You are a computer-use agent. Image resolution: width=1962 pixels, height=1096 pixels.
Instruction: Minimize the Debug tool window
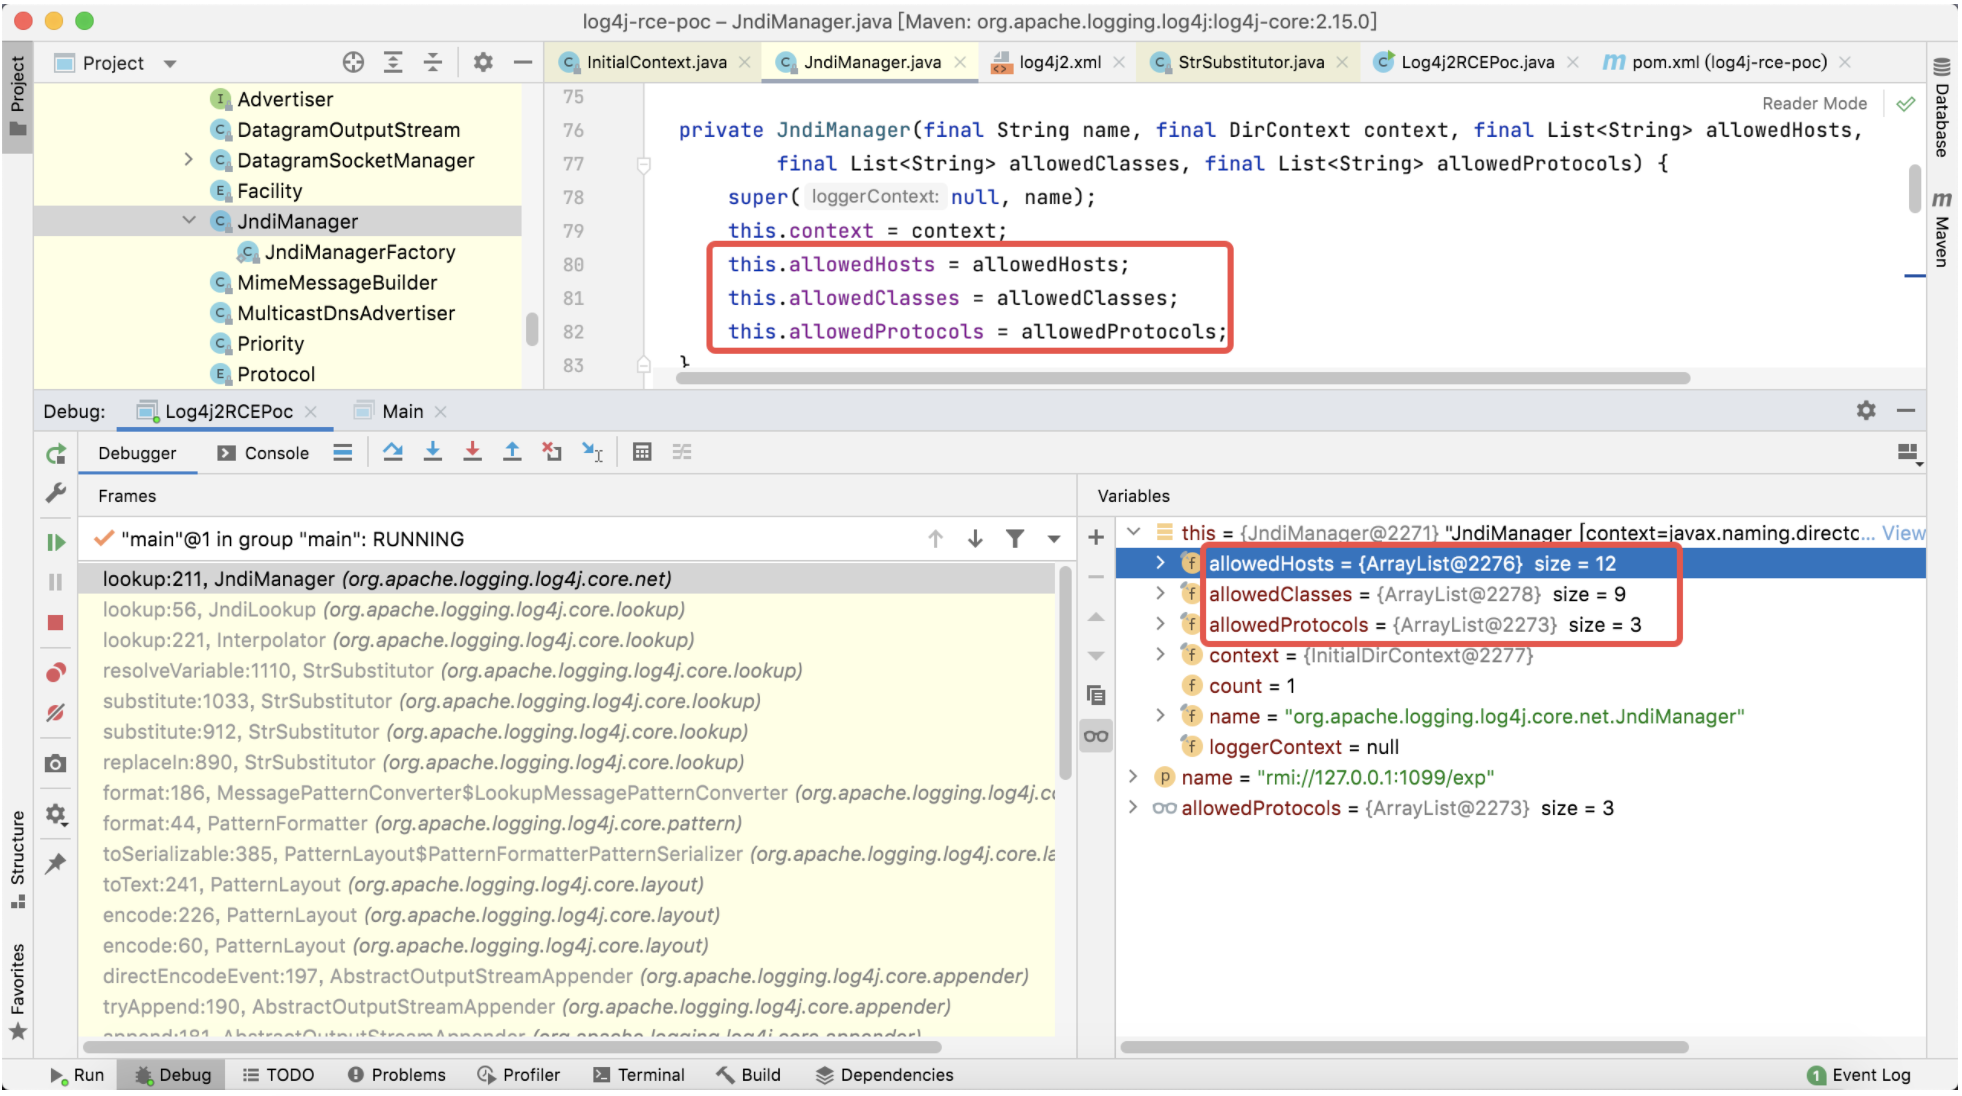coord(1906,411)
